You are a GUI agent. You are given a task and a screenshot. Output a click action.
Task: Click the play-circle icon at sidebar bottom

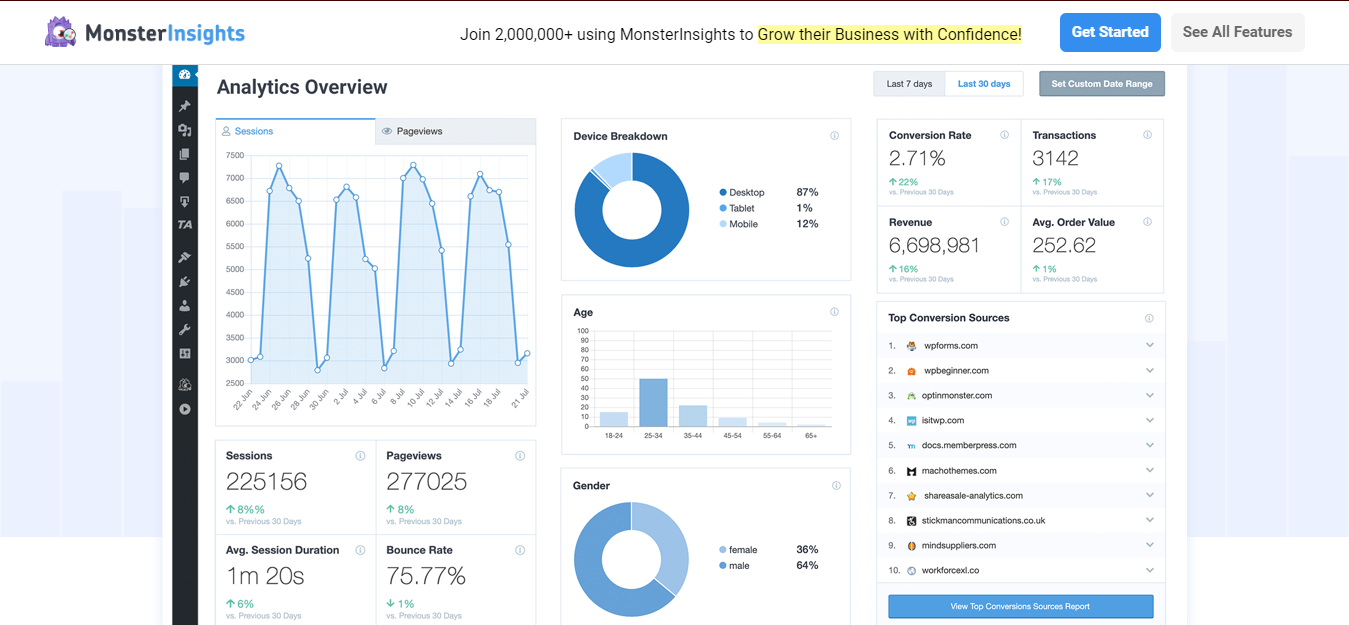tap(184, 409)
